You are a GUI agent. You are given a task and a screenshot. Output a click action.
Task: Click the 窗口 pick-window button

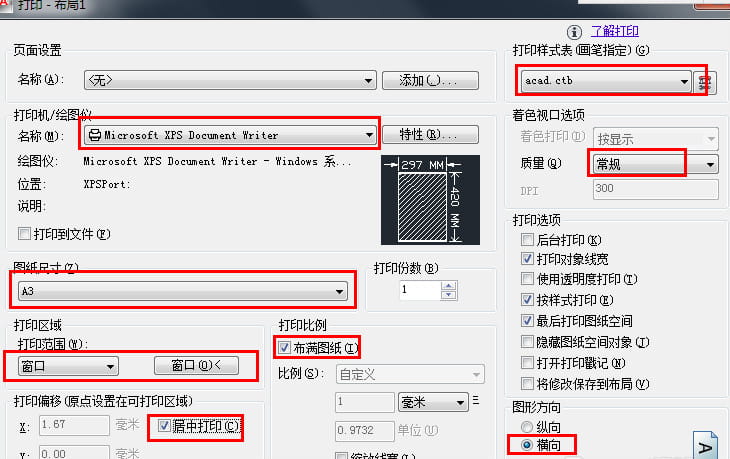point(196,366)
